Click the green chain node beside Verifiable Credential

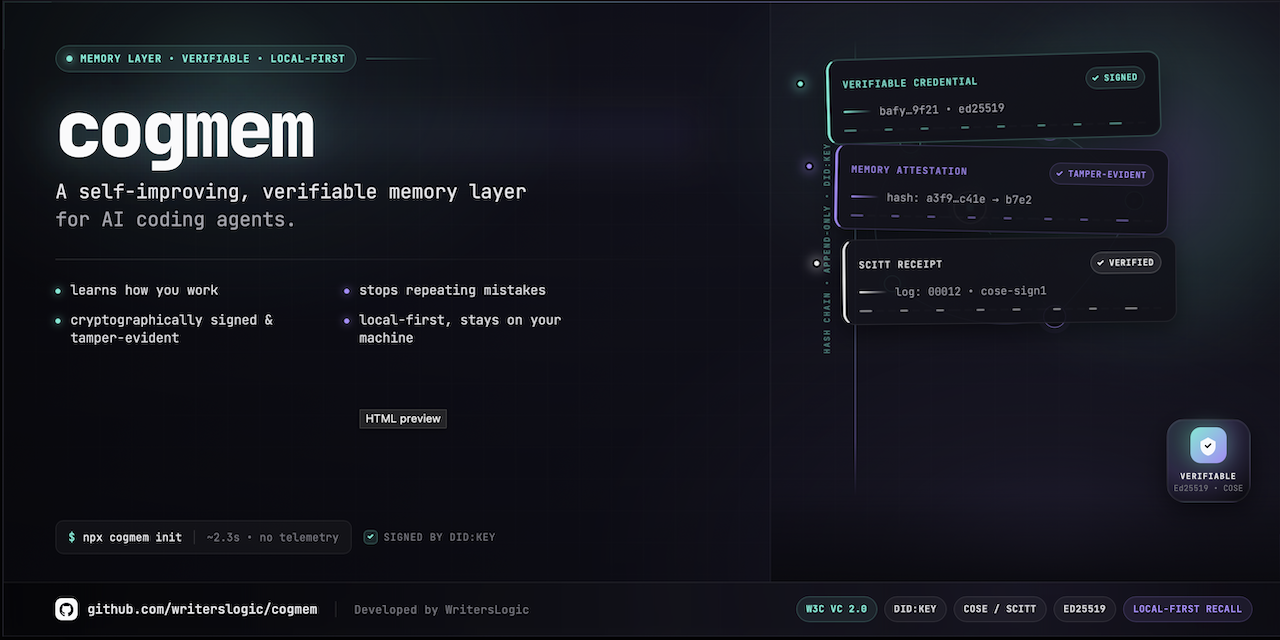(800, 84)
